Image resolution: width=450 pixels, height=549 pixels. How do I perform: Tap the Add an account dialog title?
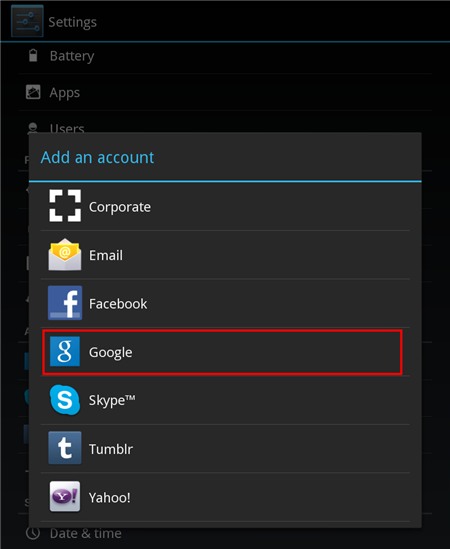97,158
